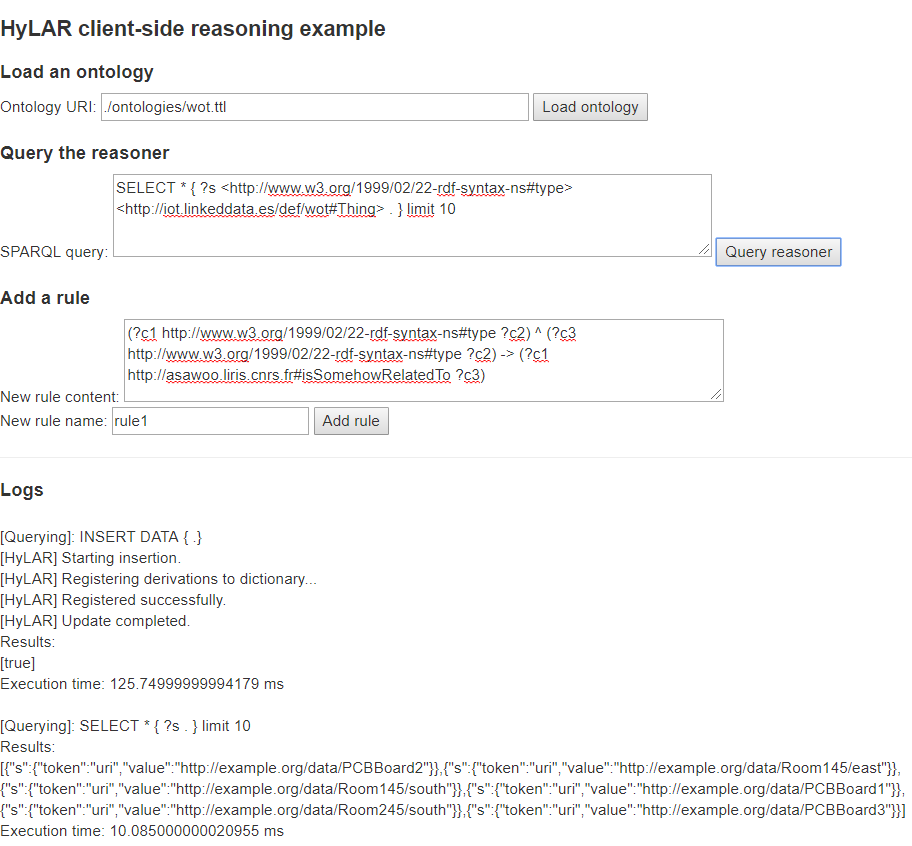
Task: Click the New rule name label
Action: click(x=54, y=421)
